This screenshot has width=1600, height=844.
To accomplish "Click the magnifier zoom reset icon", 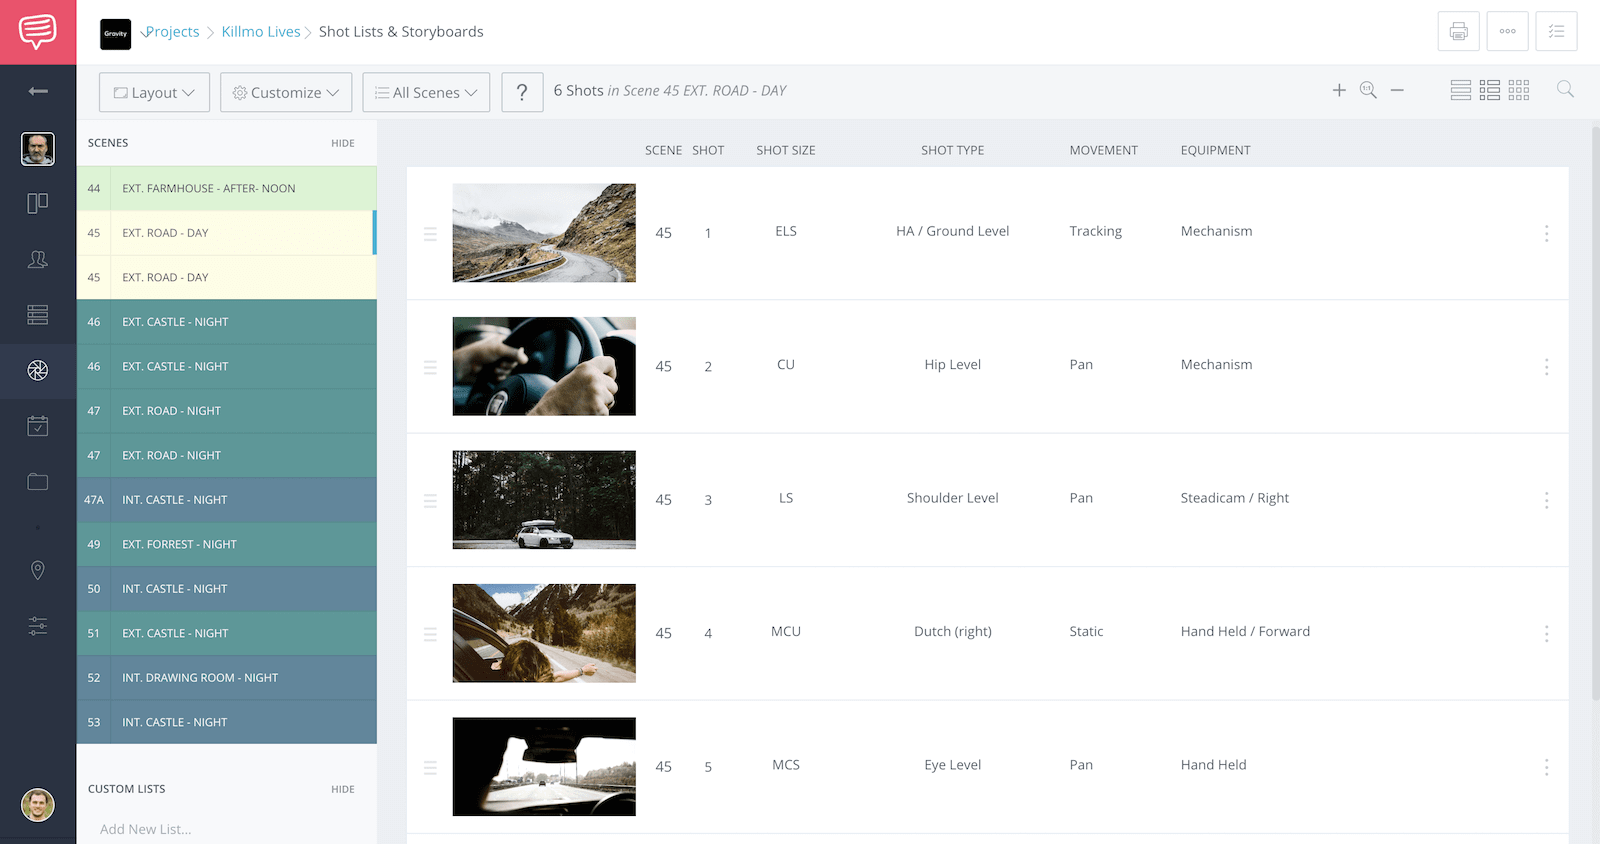I will coord(1368,90).
